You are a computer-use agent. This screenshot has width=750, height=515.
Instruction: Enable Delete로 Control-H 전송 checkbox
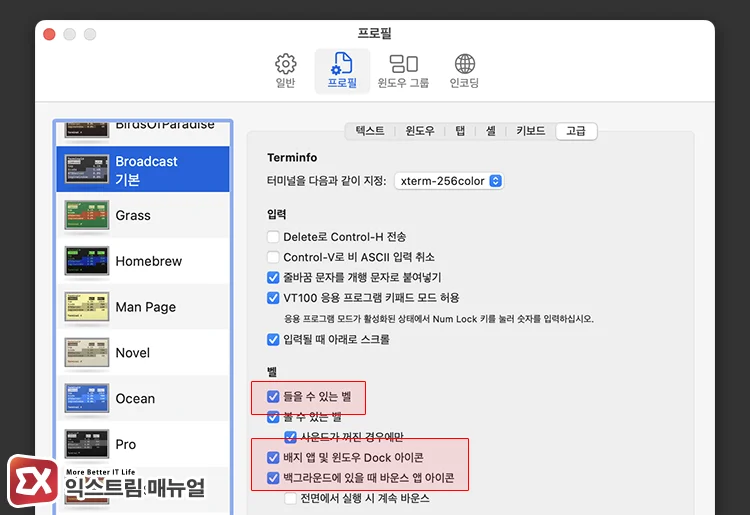pos(273,237)
